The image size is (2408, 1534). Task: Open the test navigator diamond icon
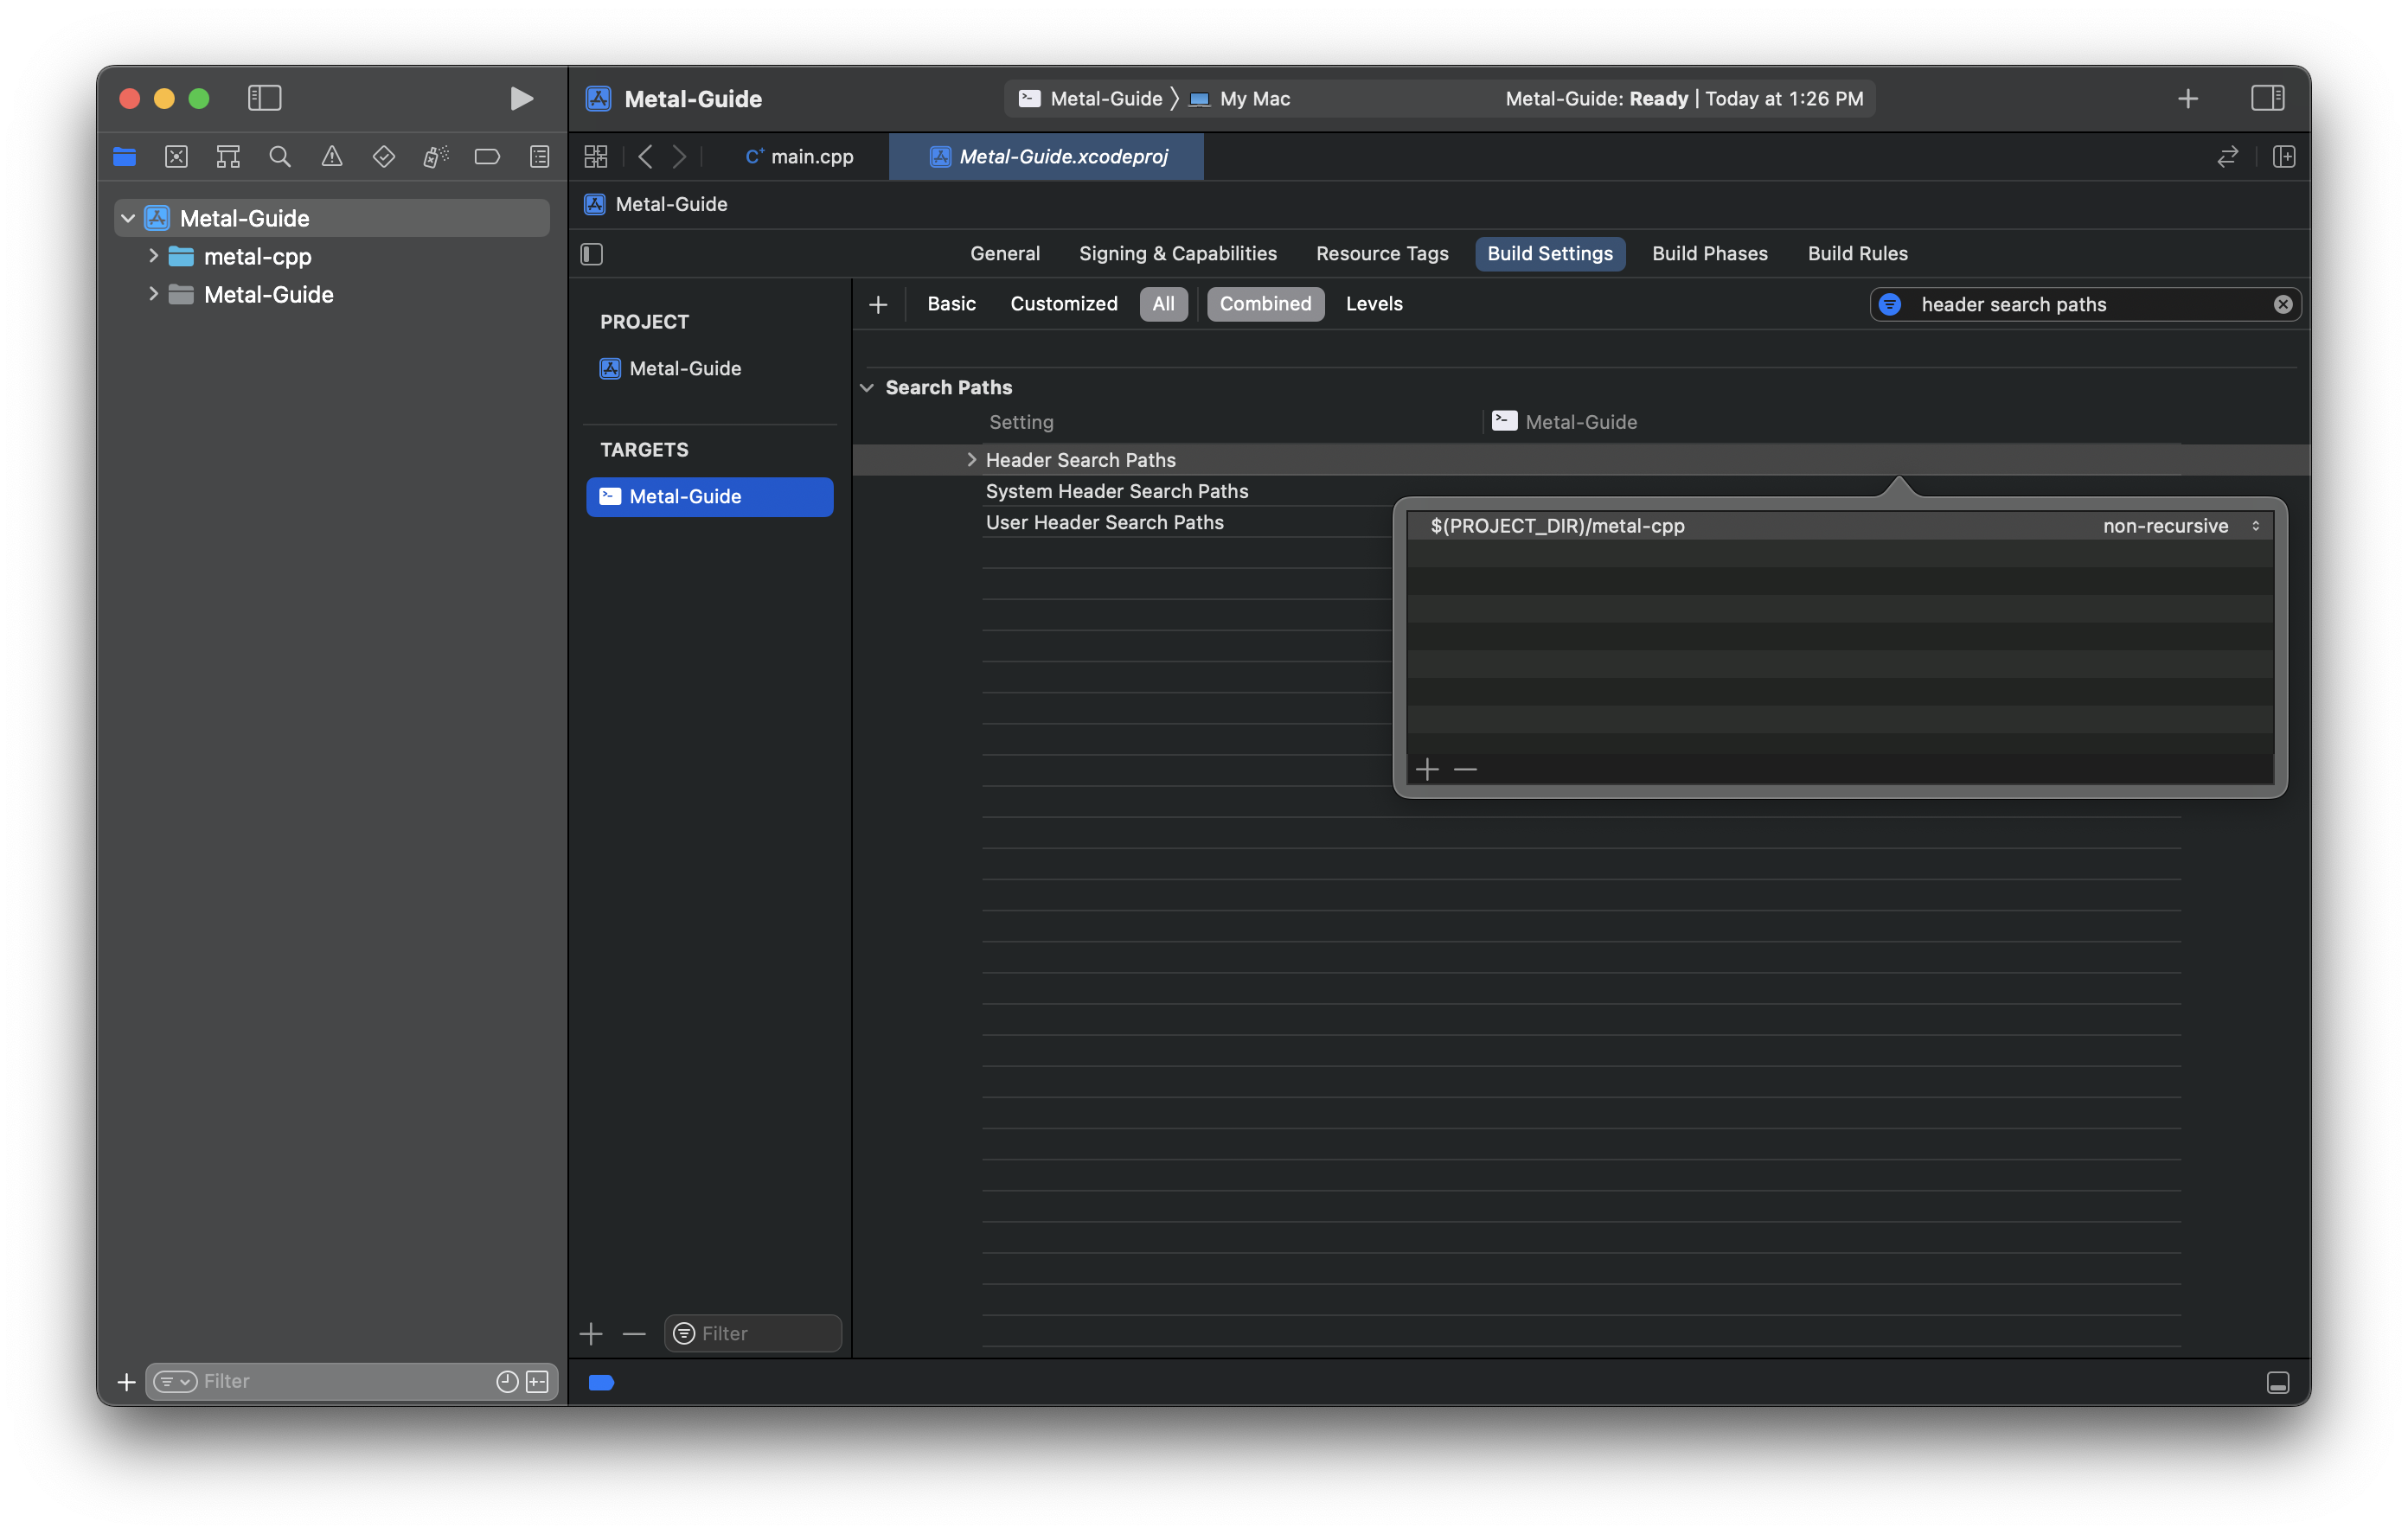pos(383,156)
